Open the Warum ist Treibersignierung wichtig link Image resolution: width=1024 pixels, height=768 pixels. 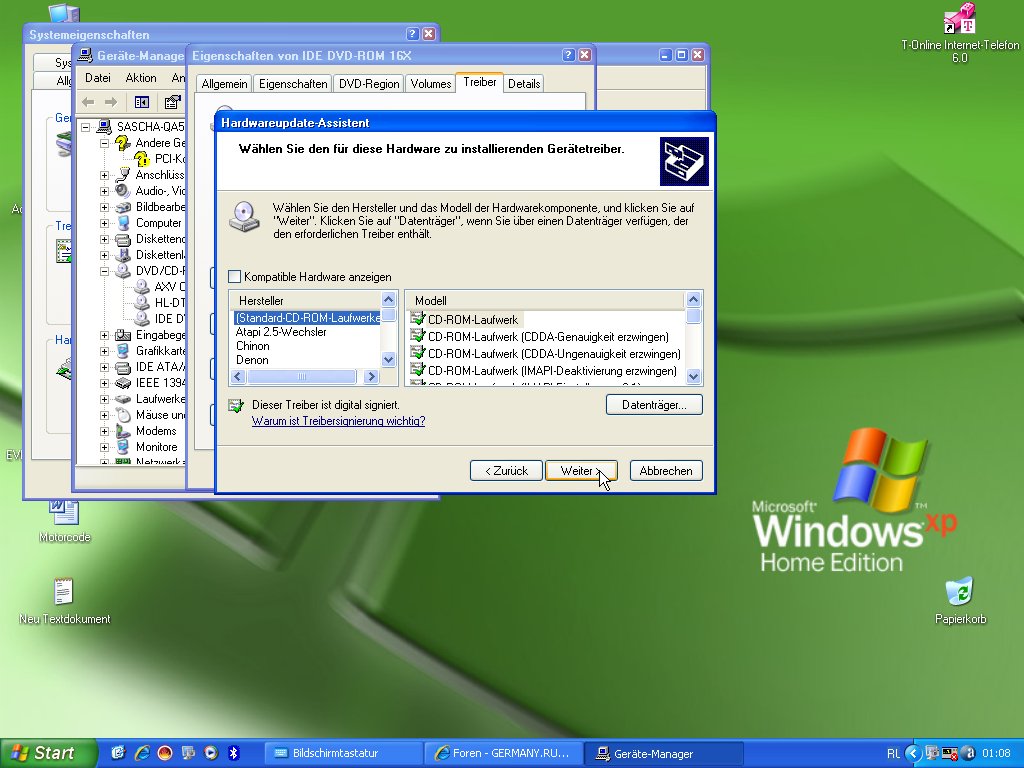tap(338, 421)
